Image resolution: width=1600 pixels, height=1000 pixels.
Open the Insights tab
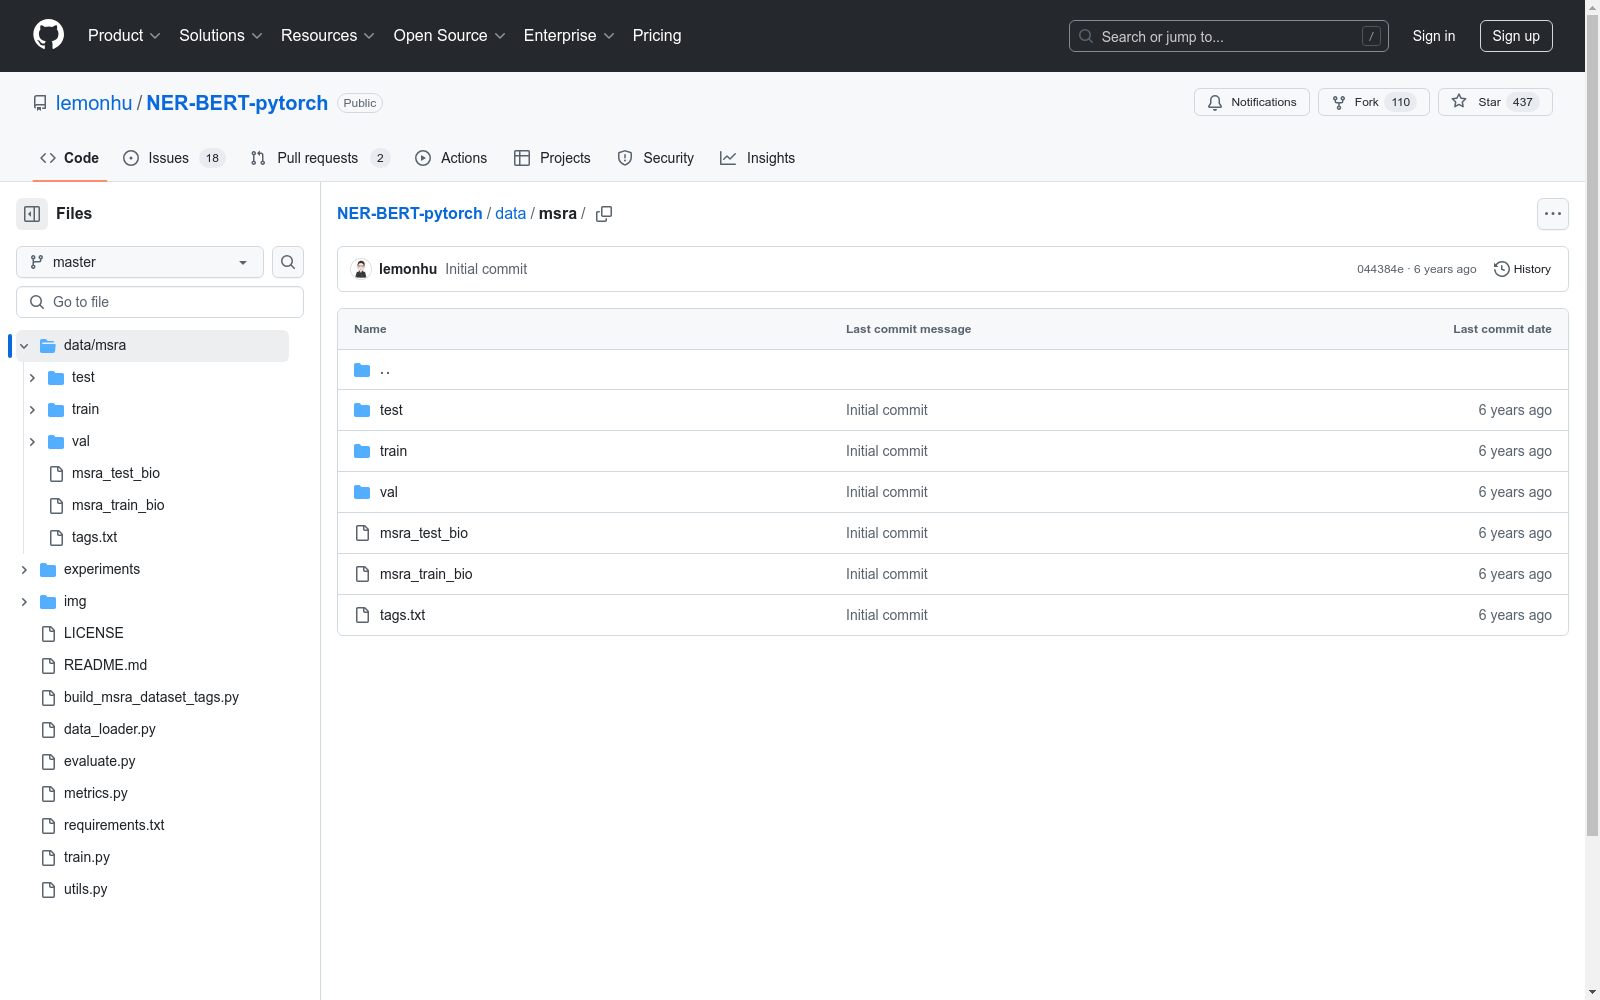coord(758,158)
